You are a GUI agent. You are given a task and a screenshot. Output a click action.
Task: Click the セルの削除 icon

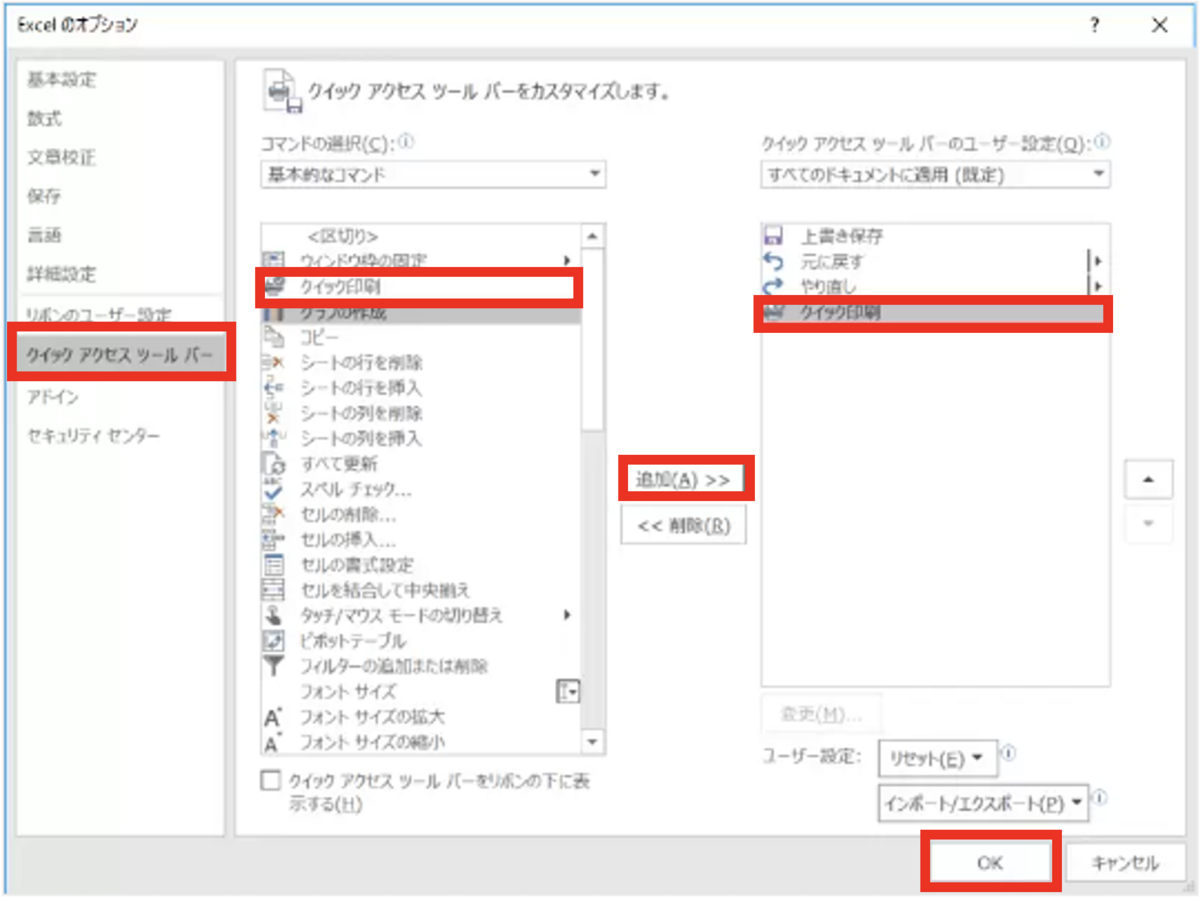tap(273, 514)
